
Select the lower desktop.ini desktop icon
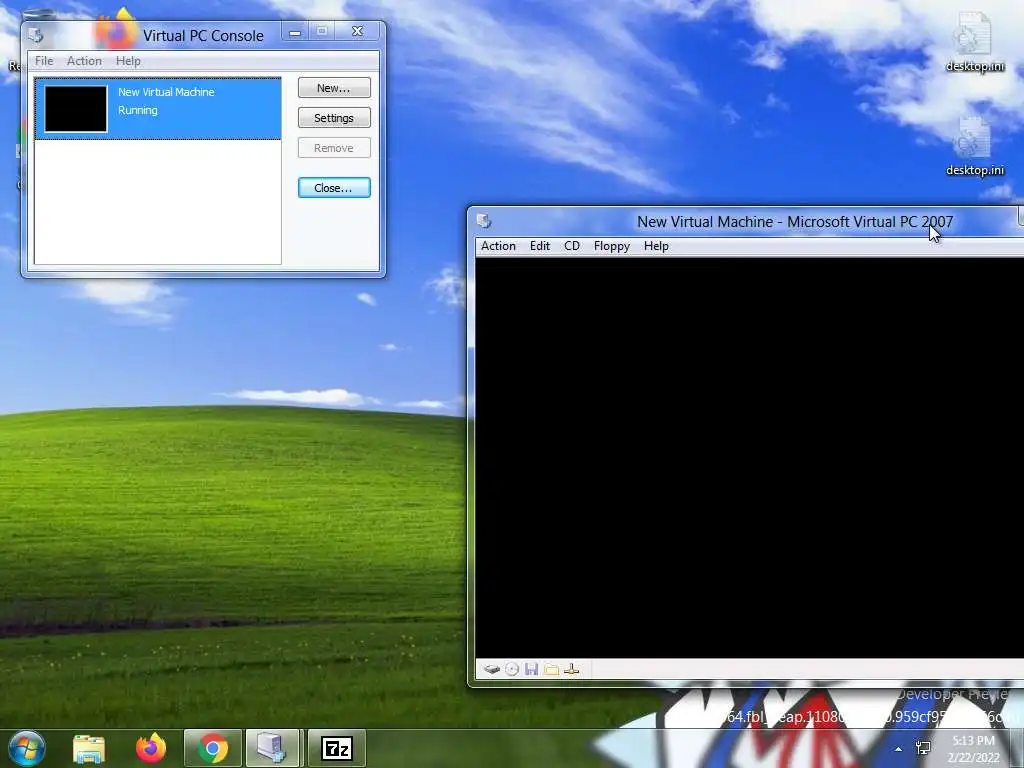tap(974, 146)
